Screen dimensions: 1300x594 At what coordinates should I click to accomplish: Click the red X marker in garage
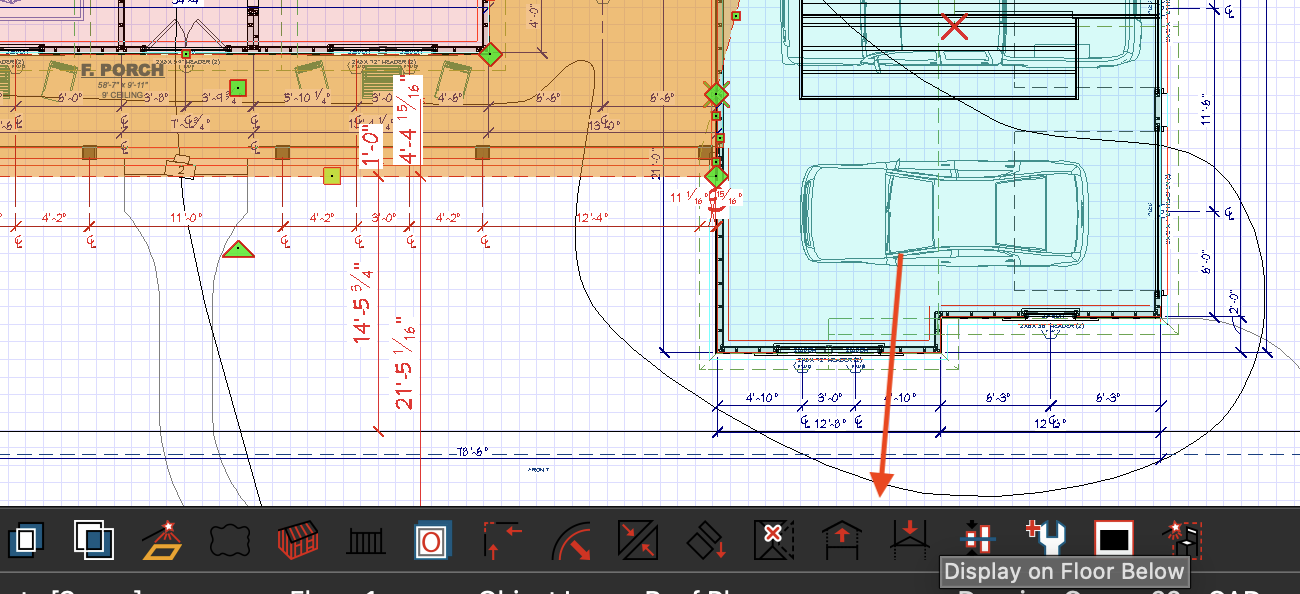(x=955, y=27)
